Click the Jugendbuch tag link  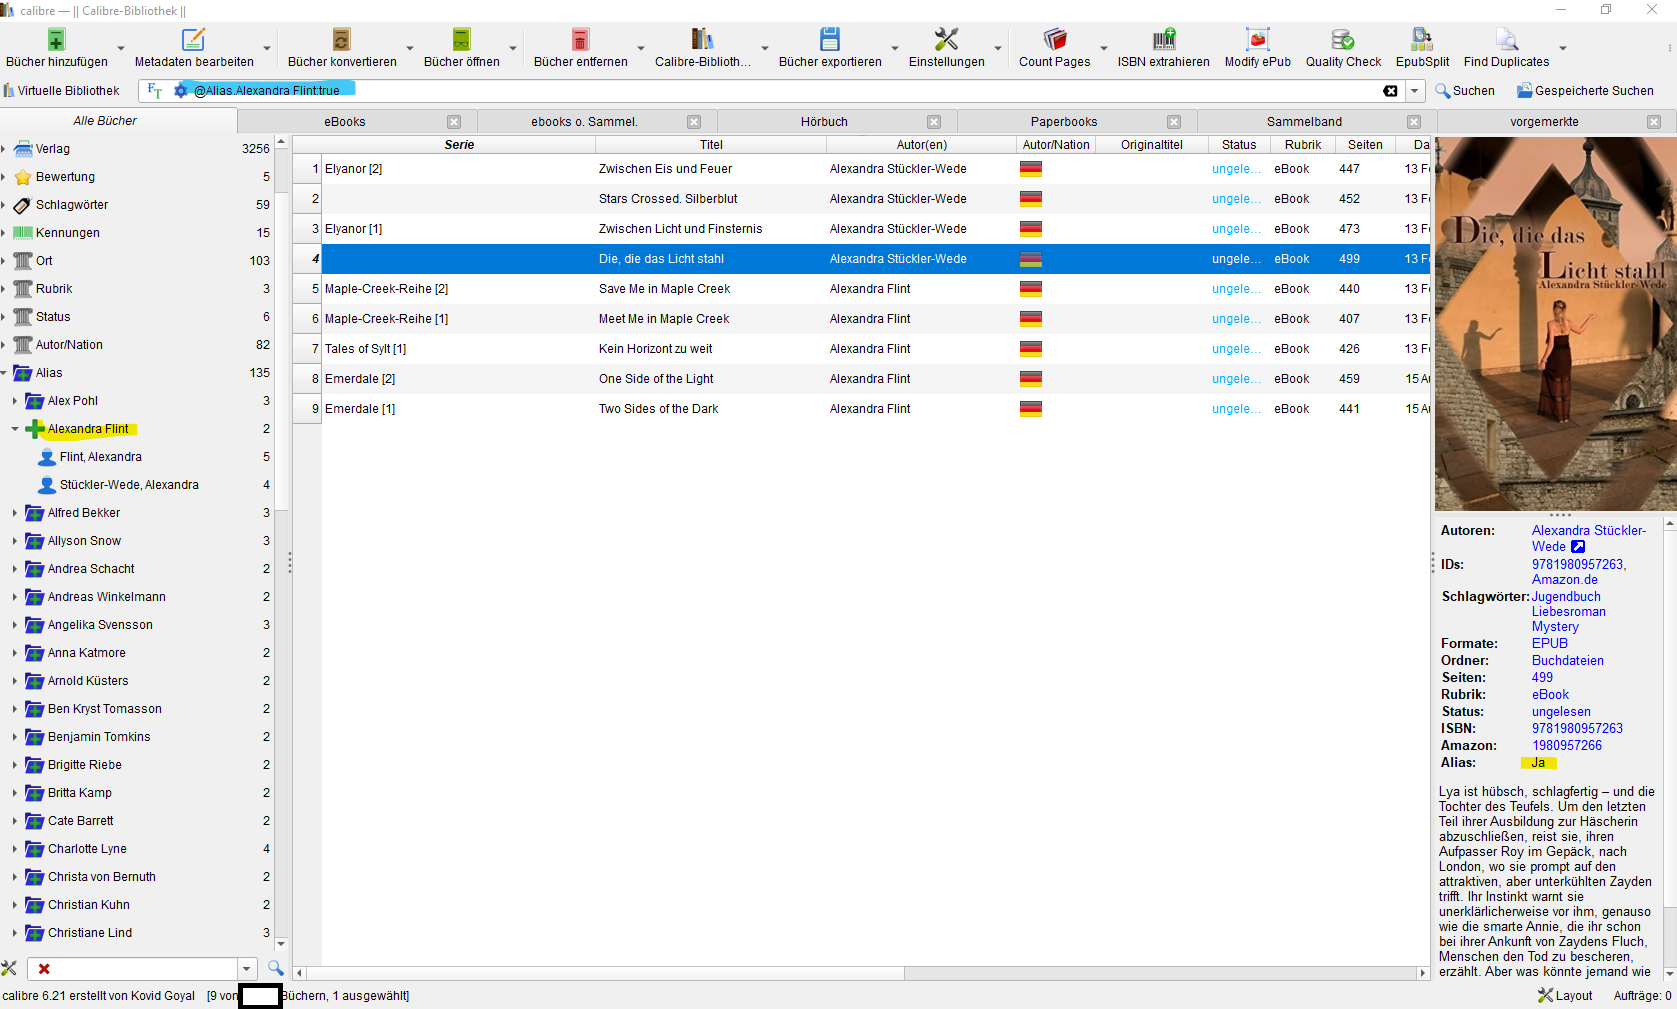pyautogui.click(x=1566, y=597)
